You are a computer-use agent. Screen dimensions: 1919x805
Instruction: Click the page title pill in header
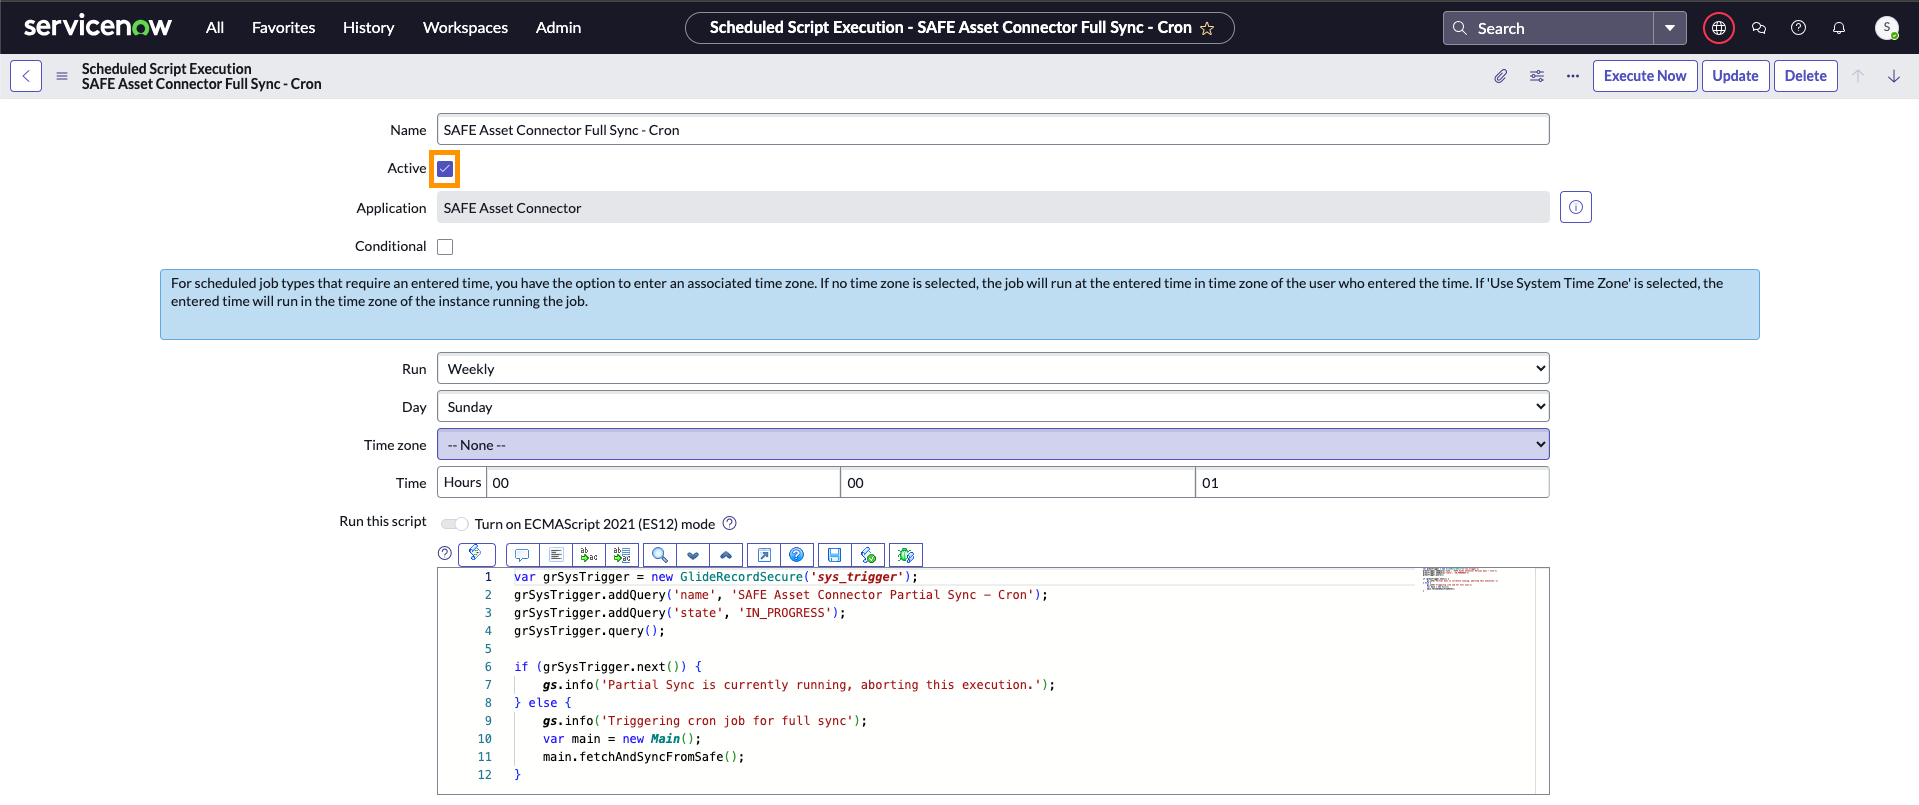click(x=959, y=28)
